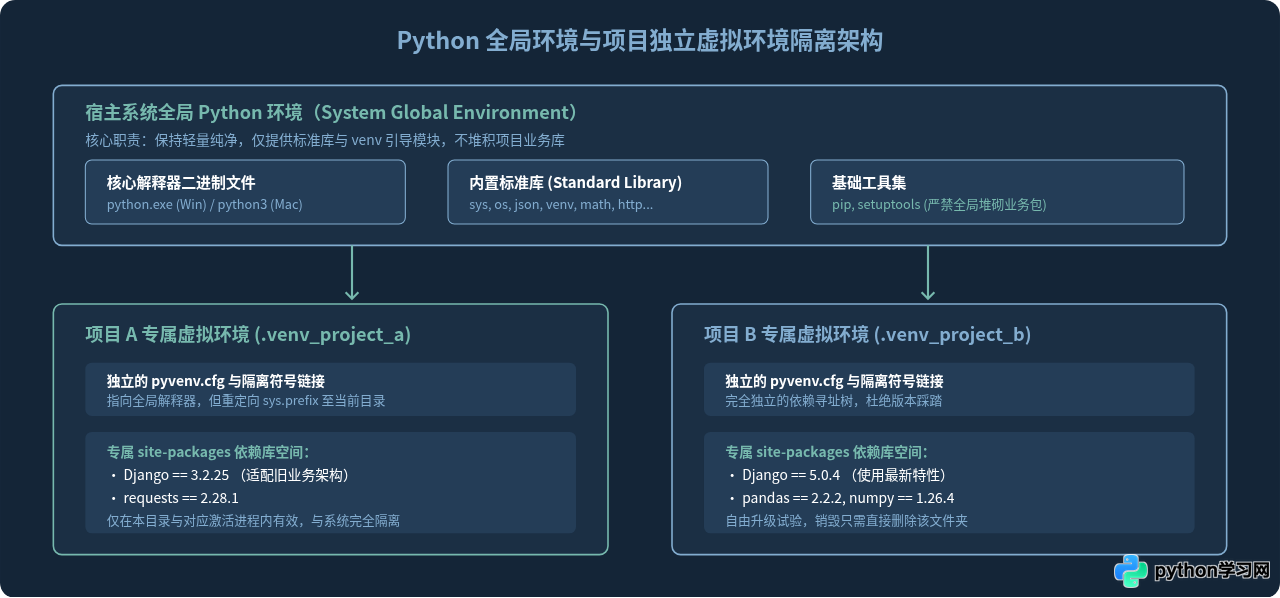Click project B site-packages heading

[x=826, y=452]
